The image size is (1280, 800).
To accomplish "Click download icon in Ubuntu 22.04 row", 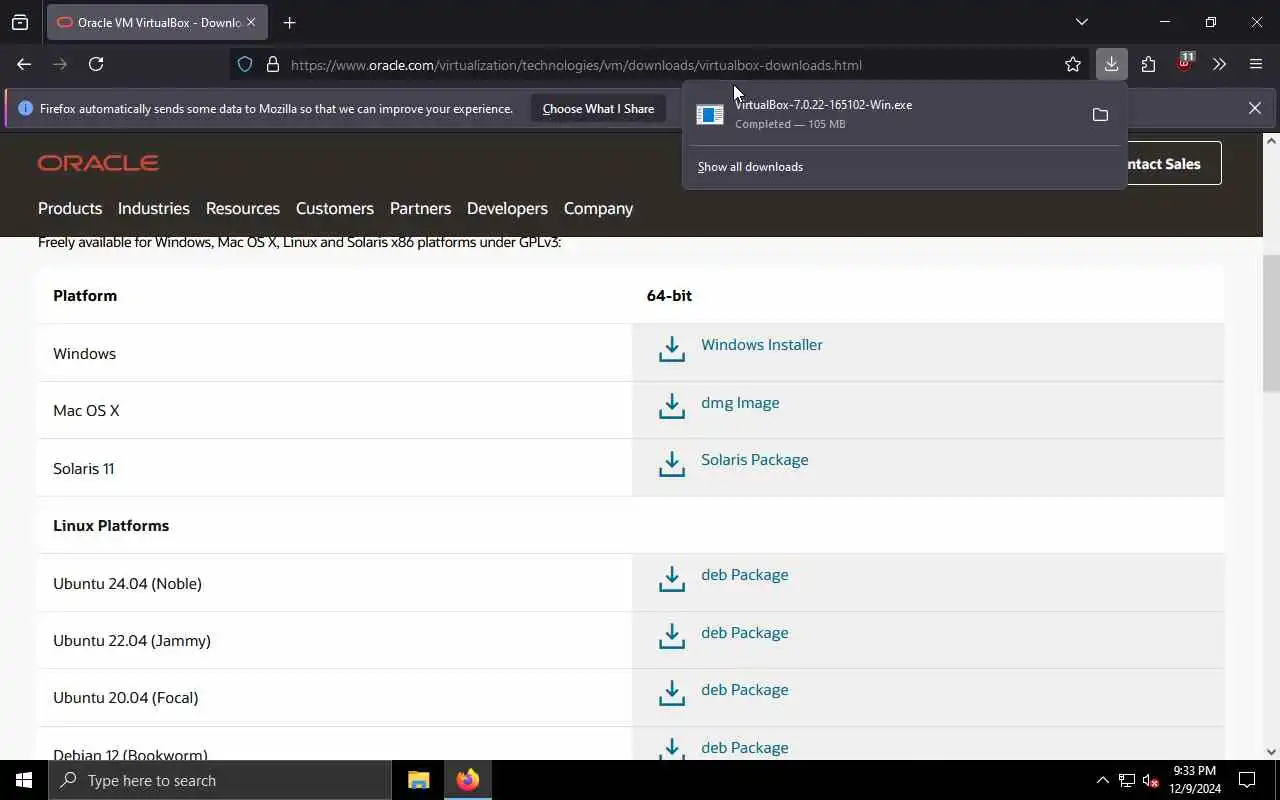I will pyautogui.click(x=672, y=636).
